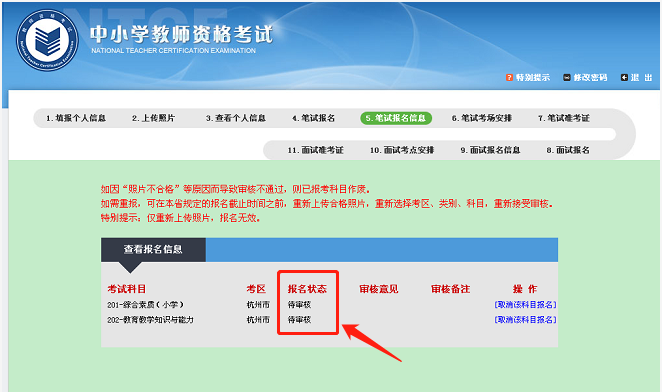Click the icon beside 修改密码

pos(567,77)
